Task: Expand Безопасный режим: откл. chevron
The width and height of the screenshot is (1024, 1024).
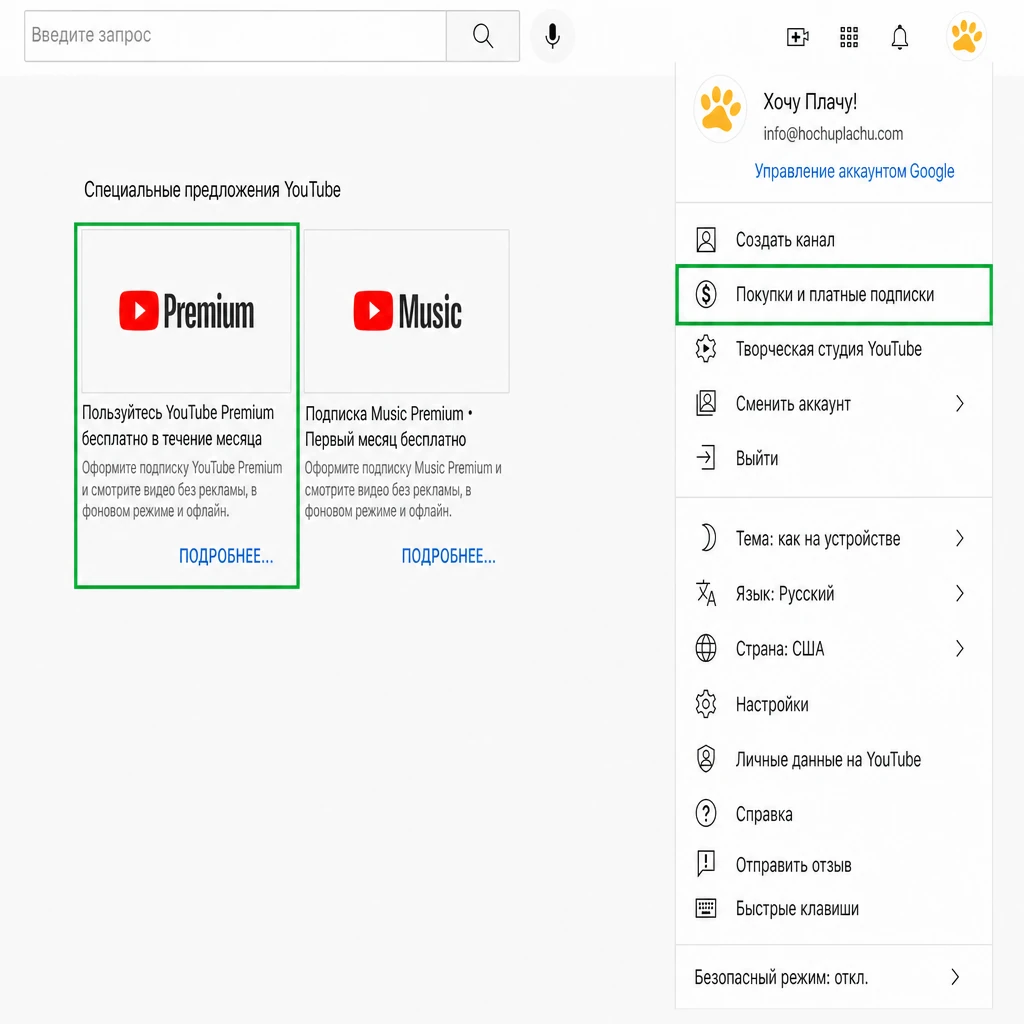Action: click(955, 977)
